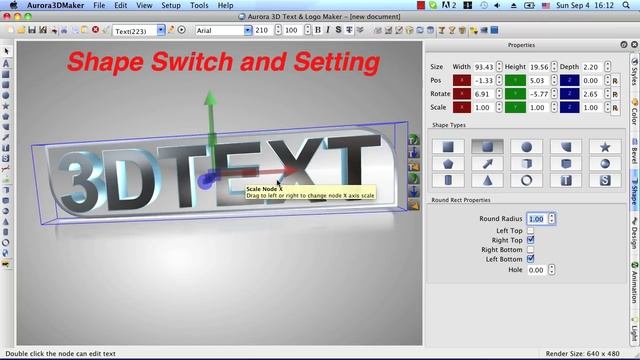The width and height of the screenshot is (640, 360).
Task: Select the T text-board shape type
Action: (x=566, y=180)
